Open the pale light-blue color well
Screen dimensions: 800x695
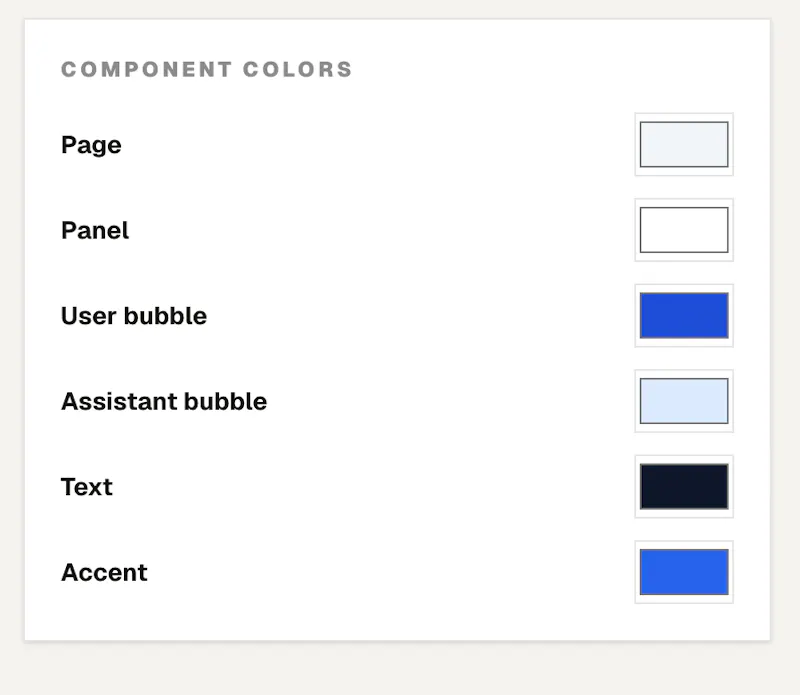684,401
